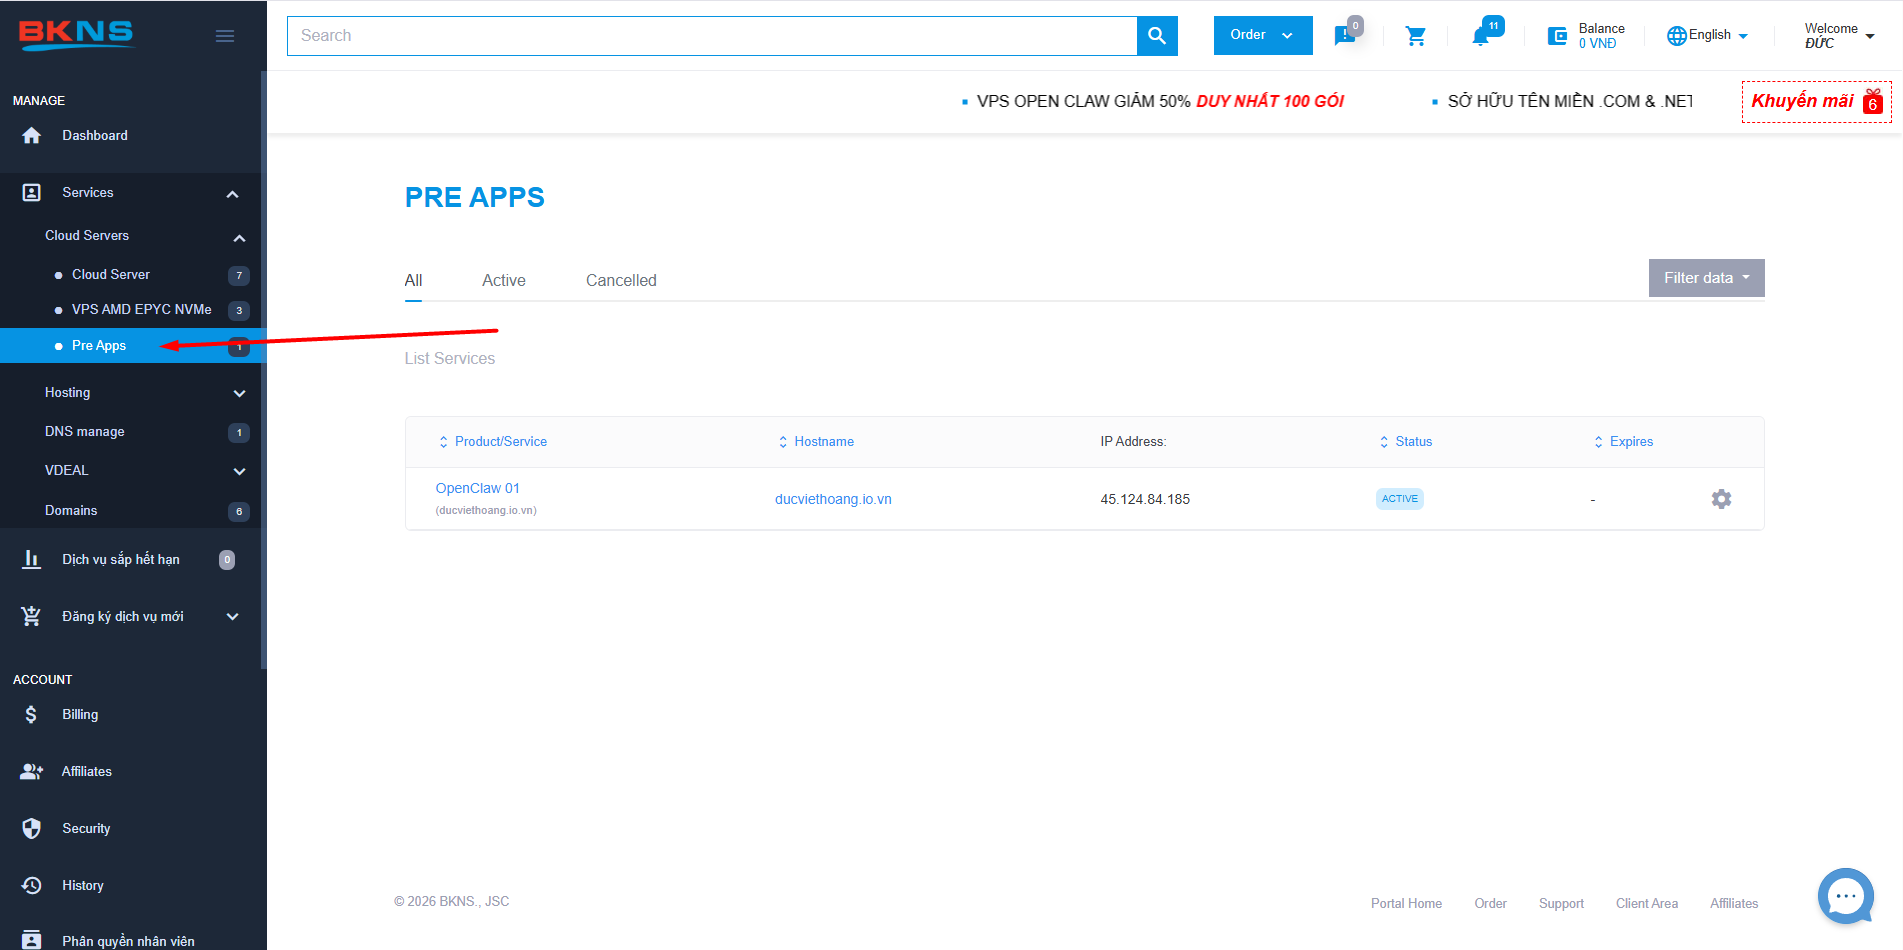
Task: Select Pre Apps sidebar item
Action: (130, 346)
